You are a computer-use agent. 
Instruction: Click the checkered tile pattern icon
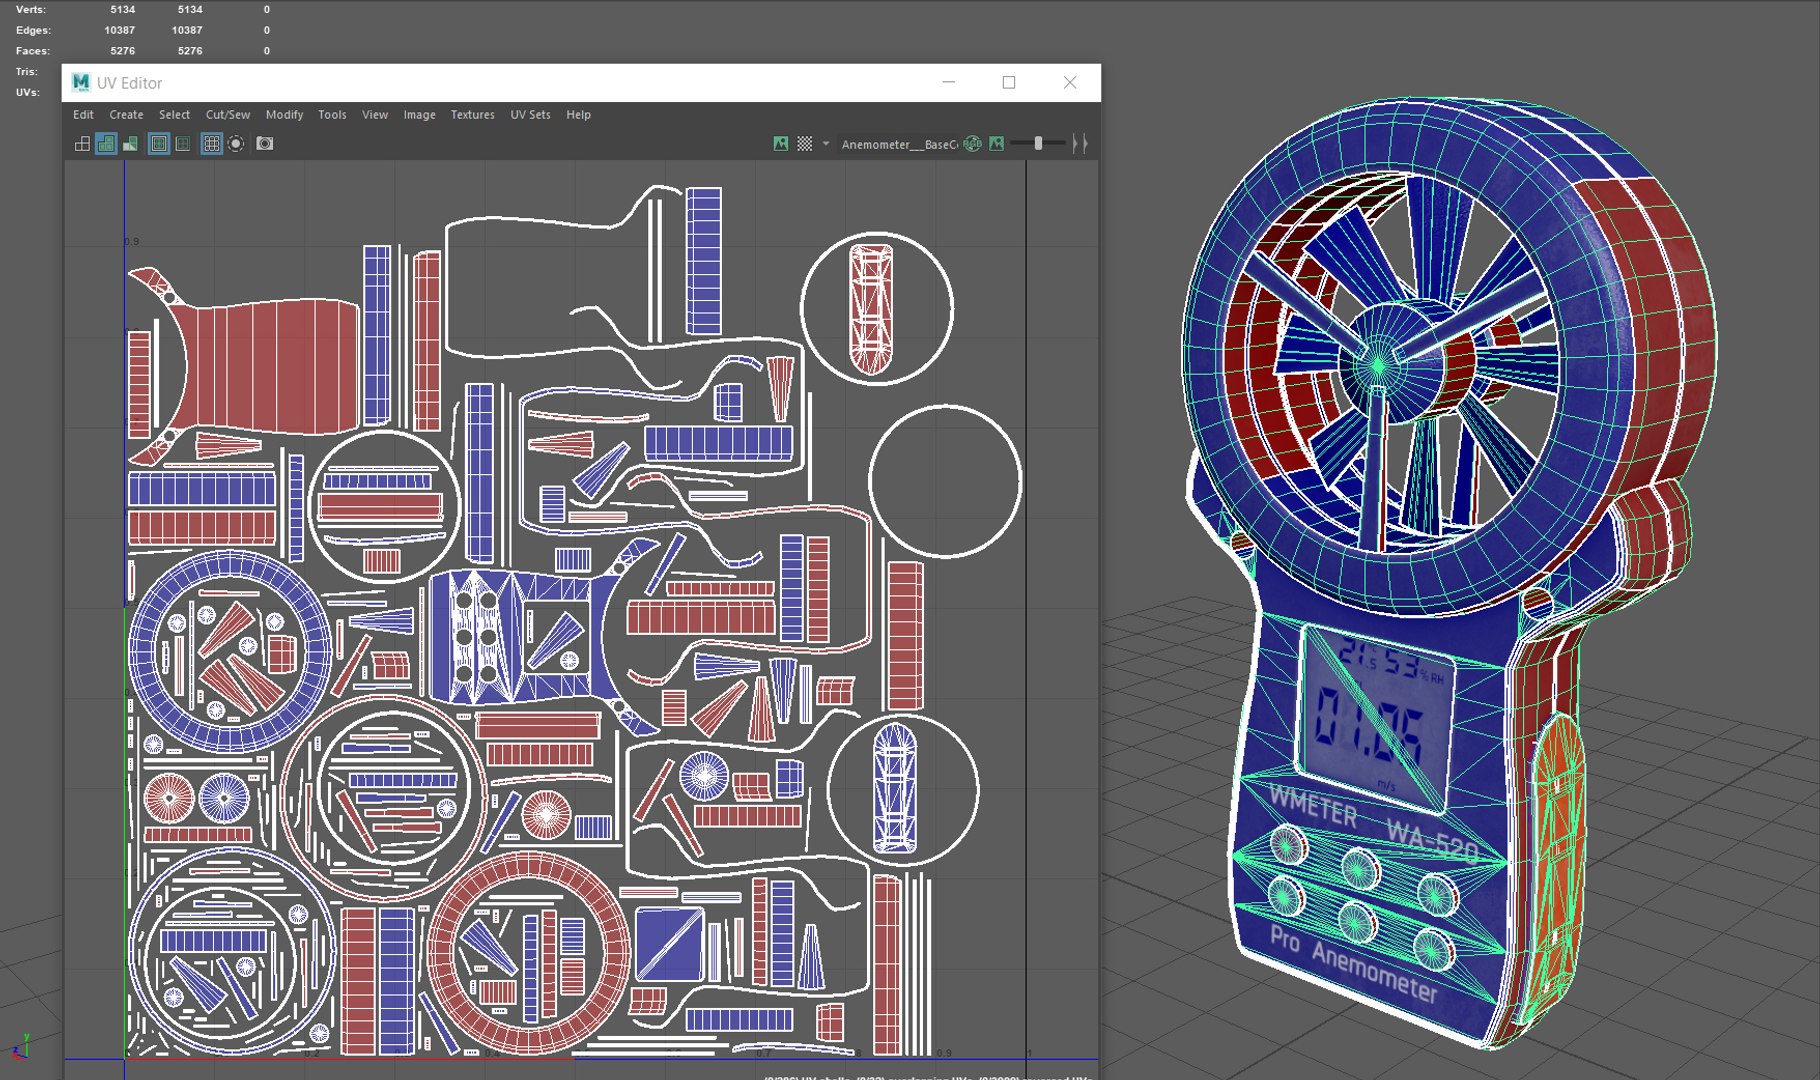coord(804,144)
